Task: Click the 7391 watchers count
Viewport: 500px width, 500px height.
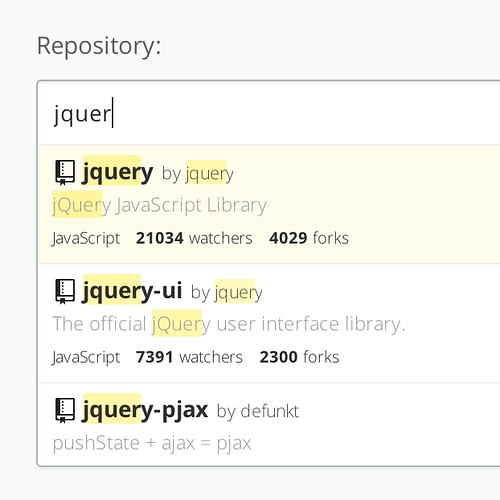Action: click(189, 357)
